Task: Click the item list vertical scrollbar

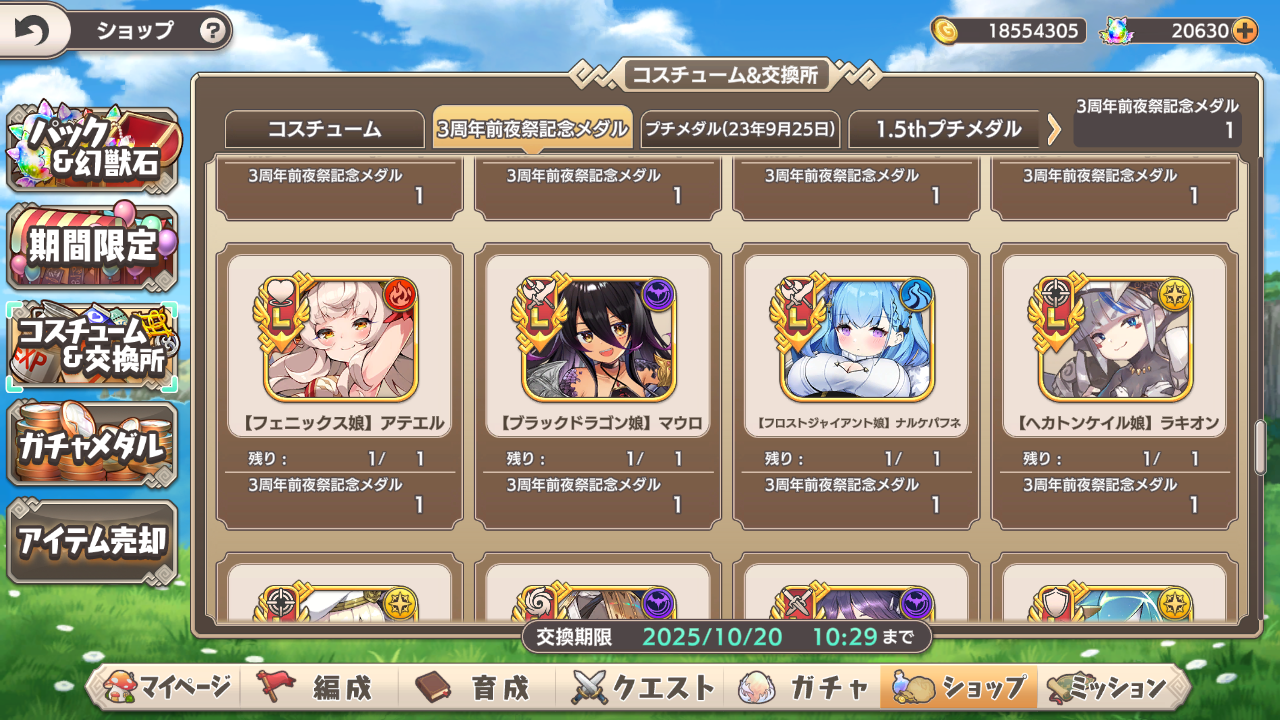Action: point(1260,446)
